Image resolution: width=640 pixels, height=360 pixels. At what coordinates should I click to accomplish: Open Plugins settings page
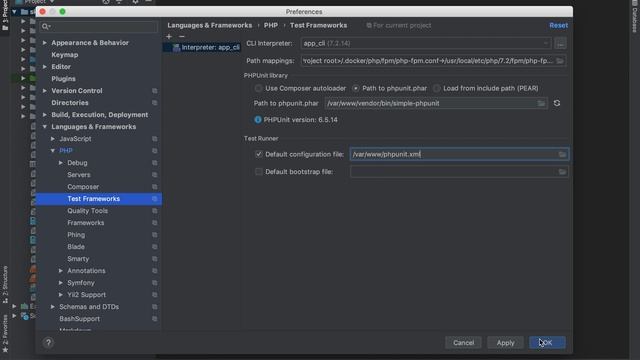(63, 79)
